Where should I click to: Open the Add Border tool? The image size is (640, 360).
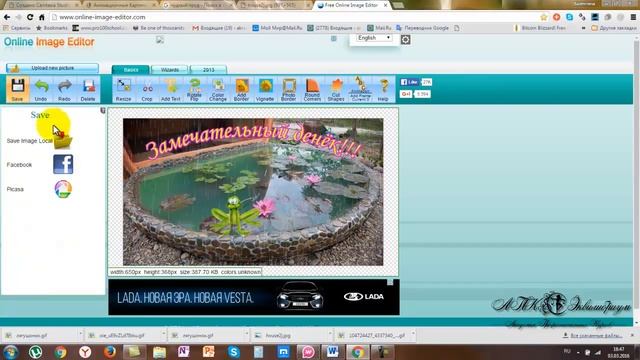pos(241,89)
